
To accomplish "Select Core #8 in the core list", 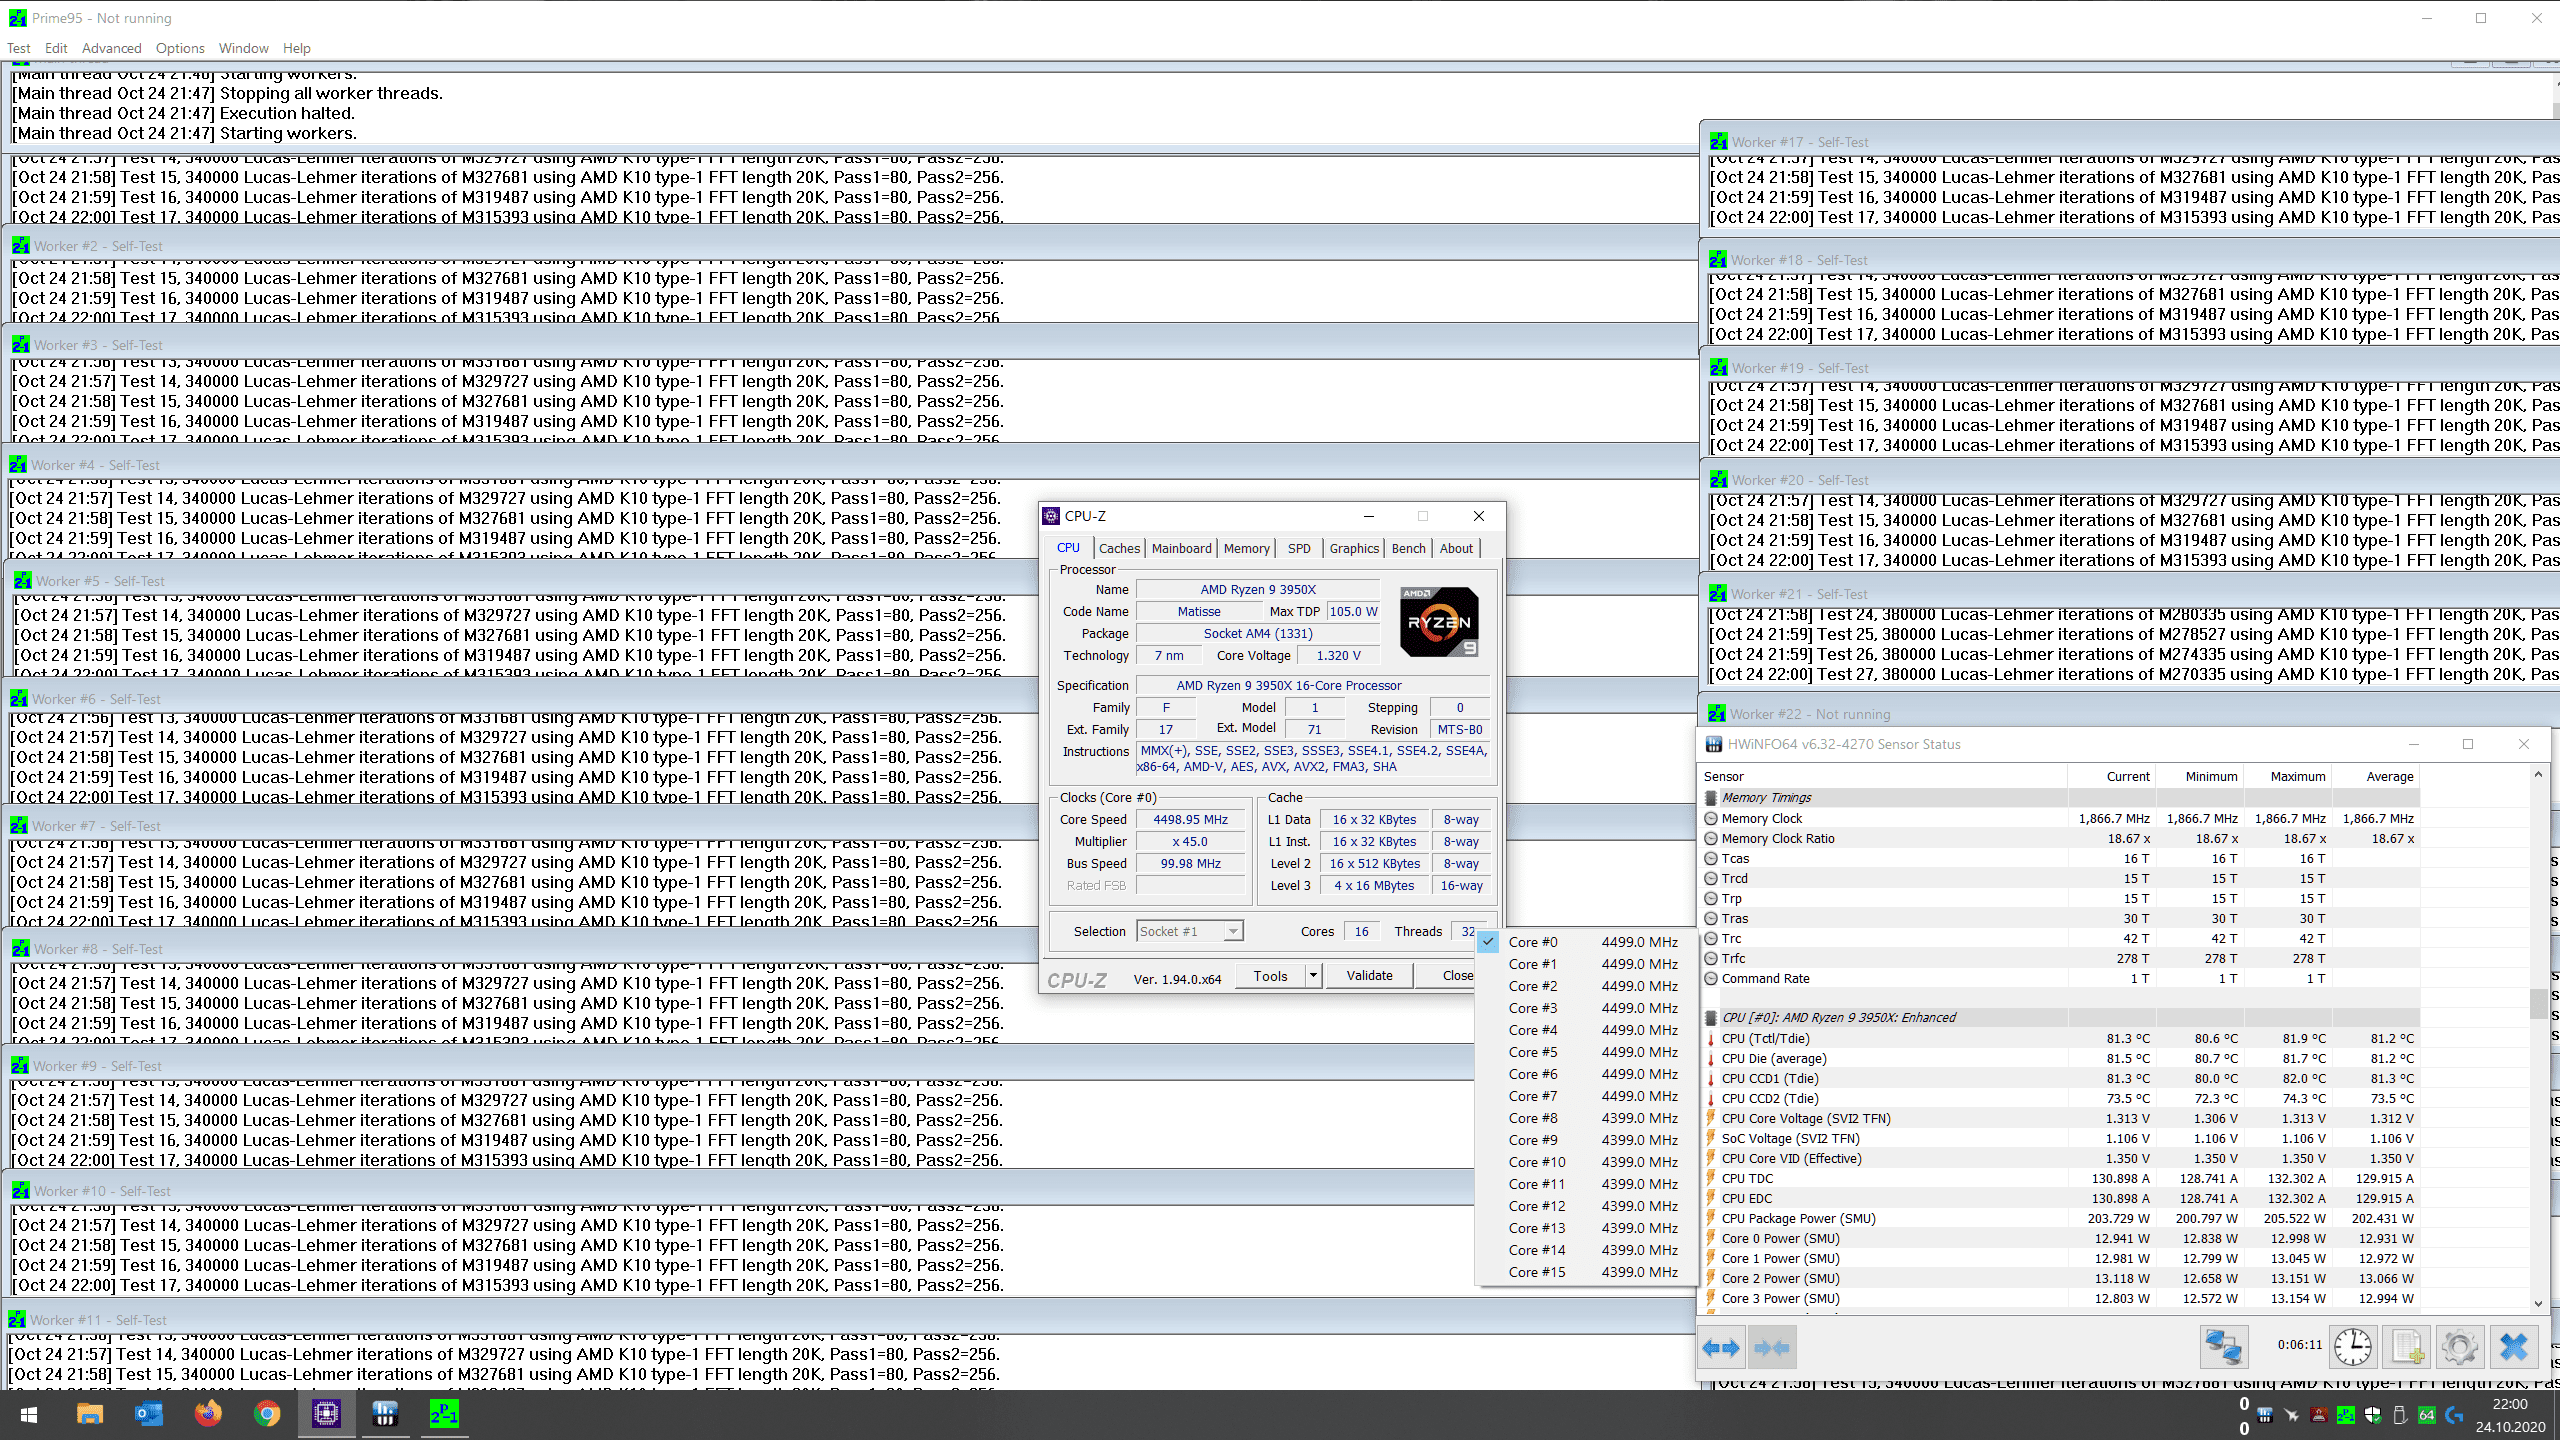I will pyautogui.click(x=1586, y=1118).
